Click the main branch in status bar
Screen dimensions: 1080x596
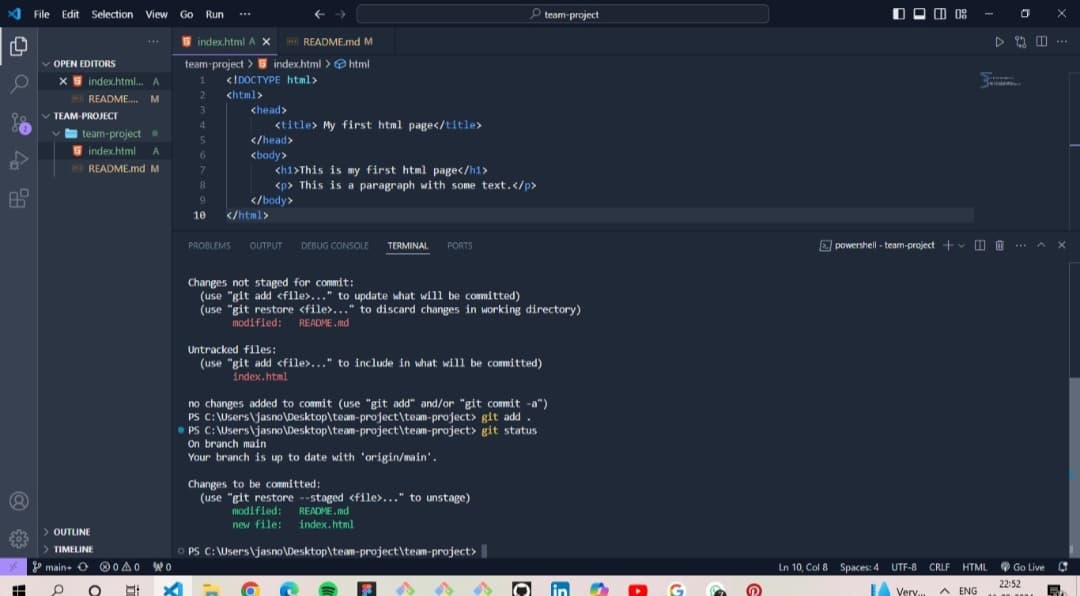[50, 567]
